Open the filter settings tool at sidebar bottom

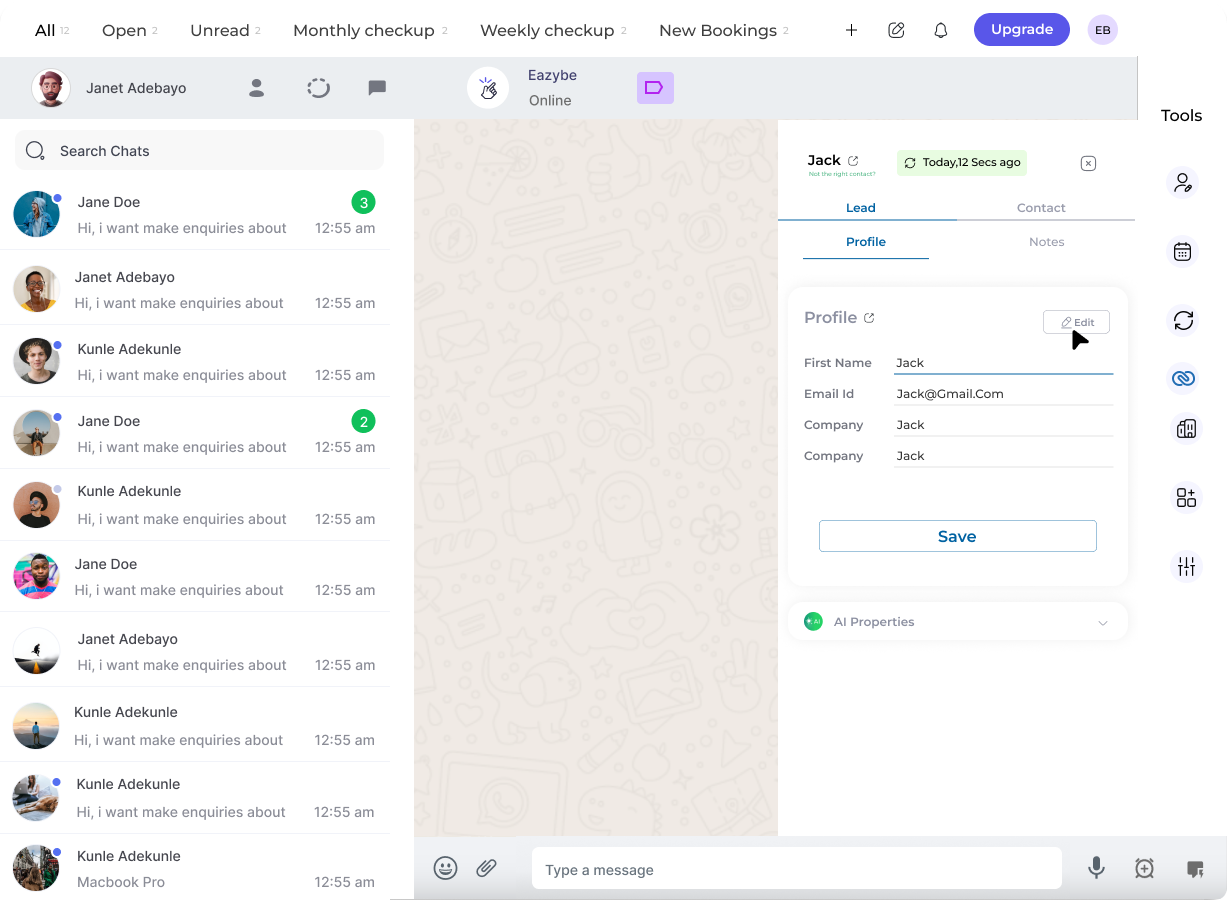pos(1185,565)
